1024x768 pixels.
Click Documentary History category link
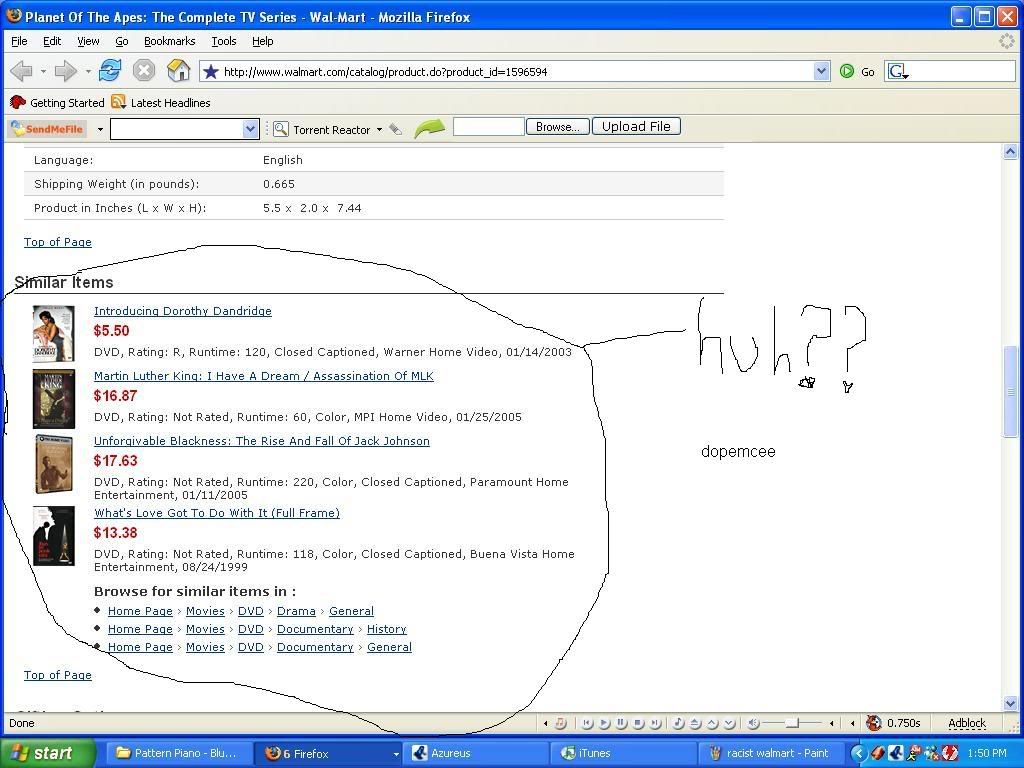[x=387, y=629]
